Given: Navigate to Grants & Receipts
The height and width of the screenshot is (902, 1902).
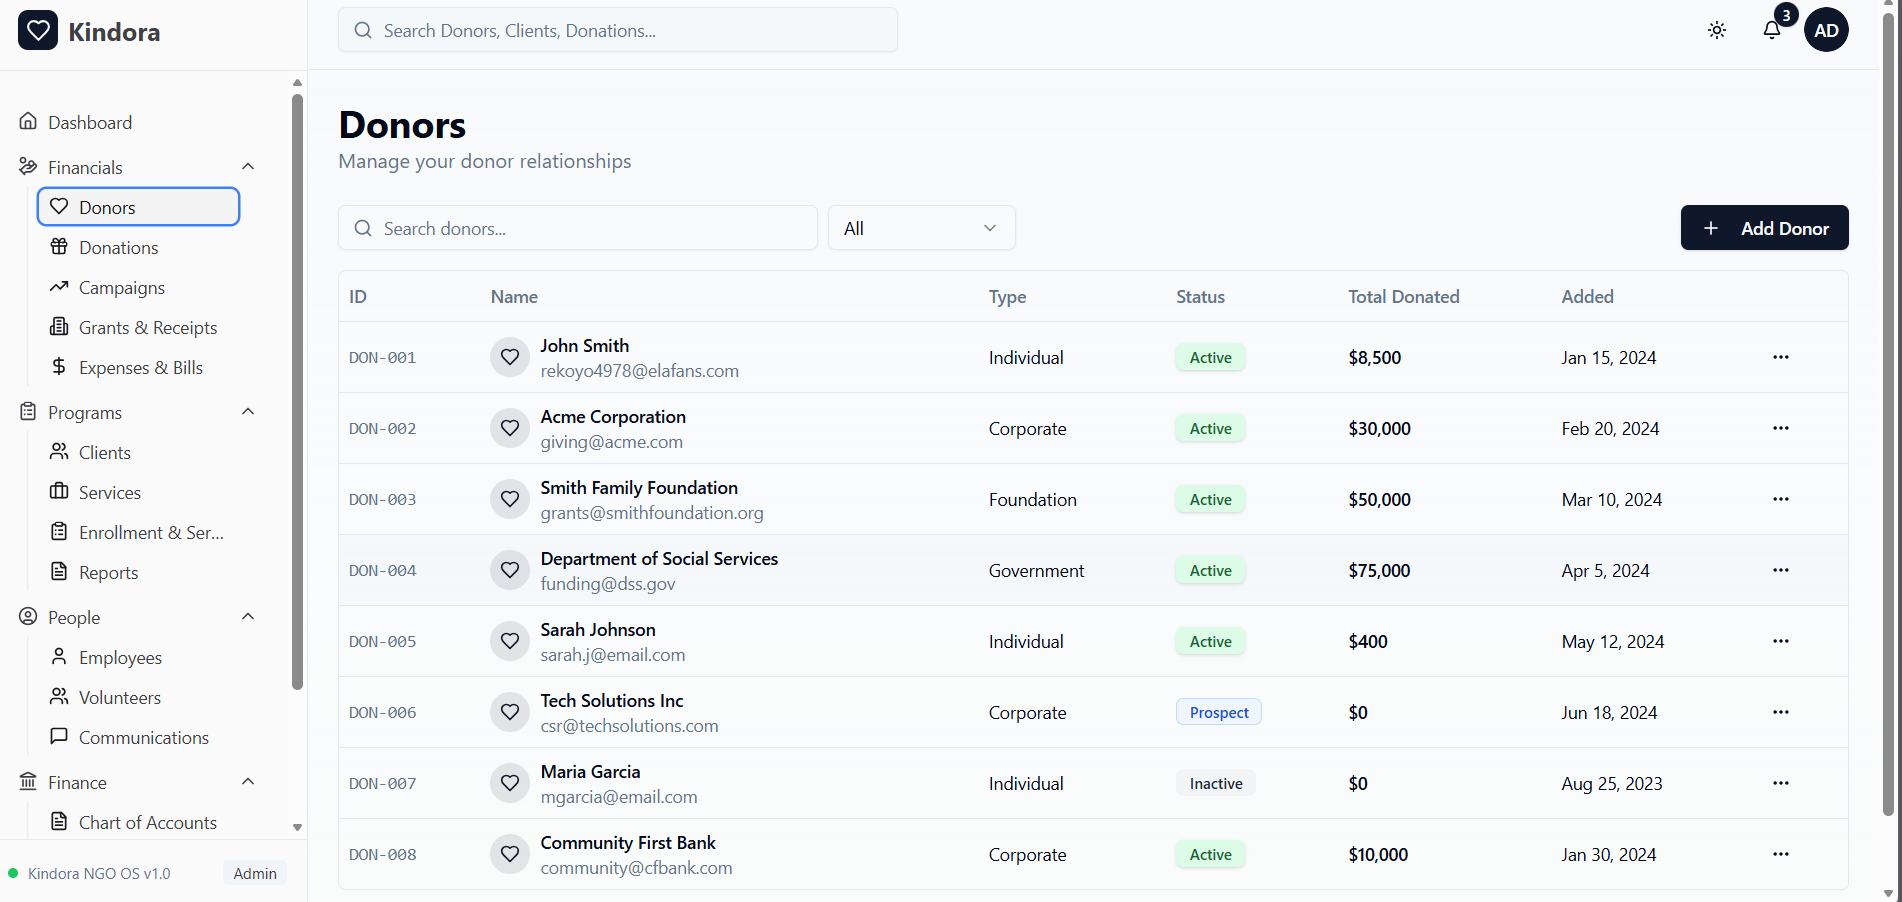Looking at the screenshot, I should point(147,328).
